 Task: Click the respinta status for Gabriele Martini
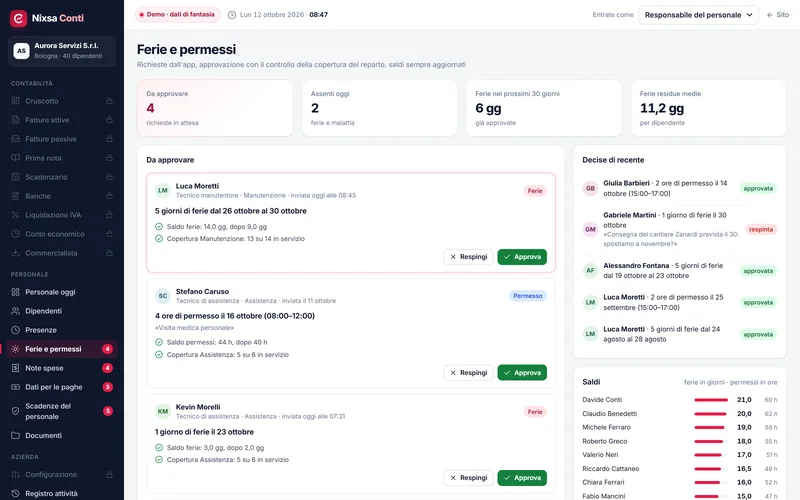(761, 230)
